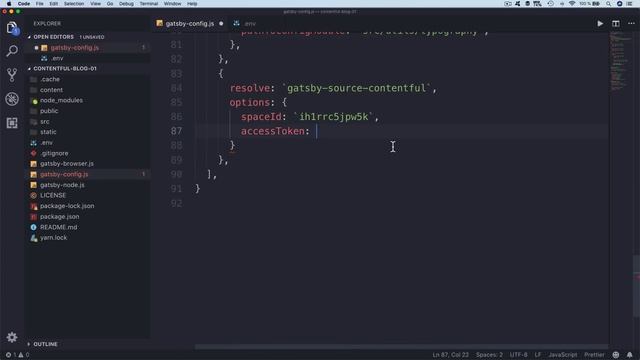
Task: Open gatsby-browser.js in the explorer
Action: point(67,164)
